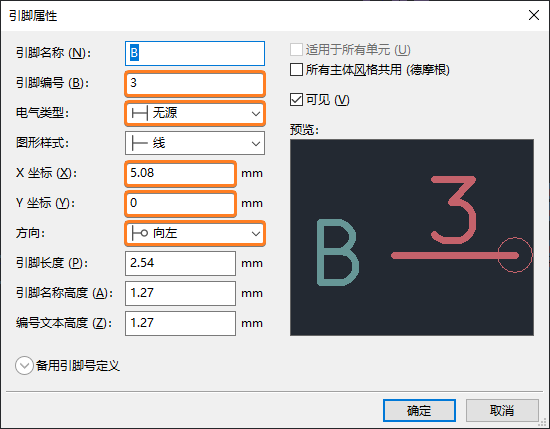Click the passive pin icon in electrical type
The width and height of the screenshot is (550, 429).
tap(139, 113)
